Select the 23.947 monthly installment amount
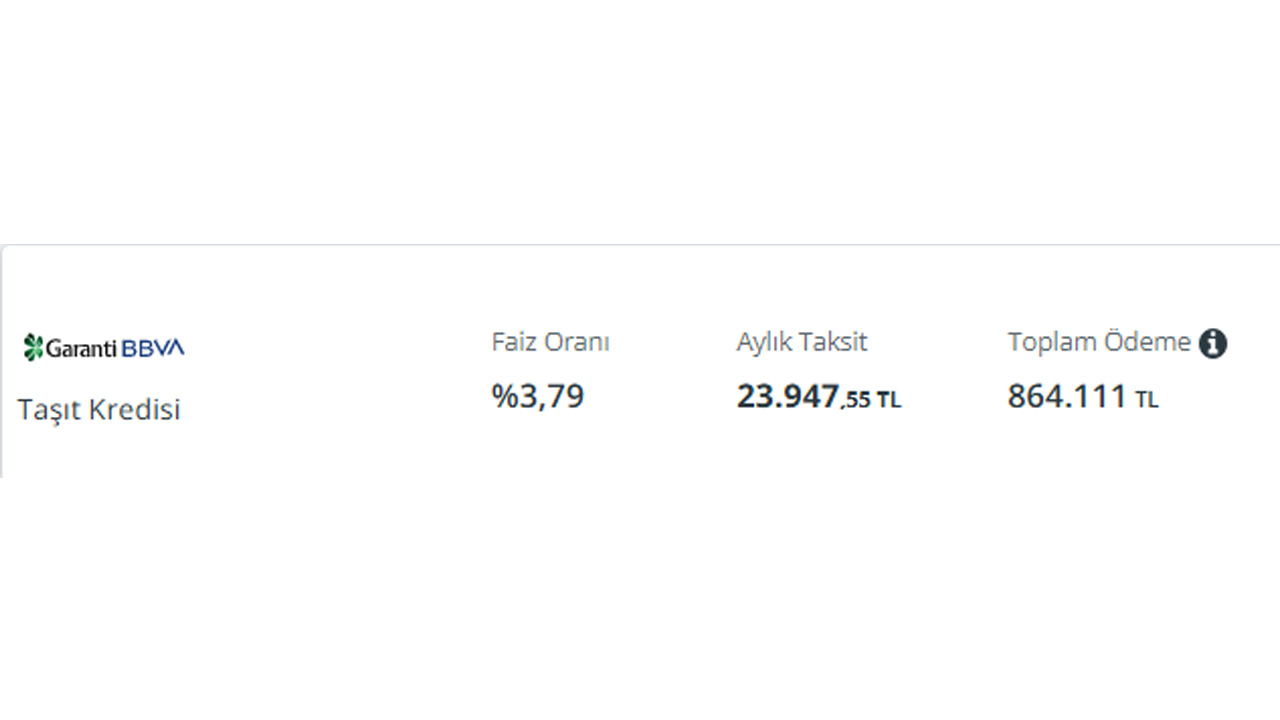Image resolution: width=1280 pixels, height=720 pixels. tap(787, 397)
